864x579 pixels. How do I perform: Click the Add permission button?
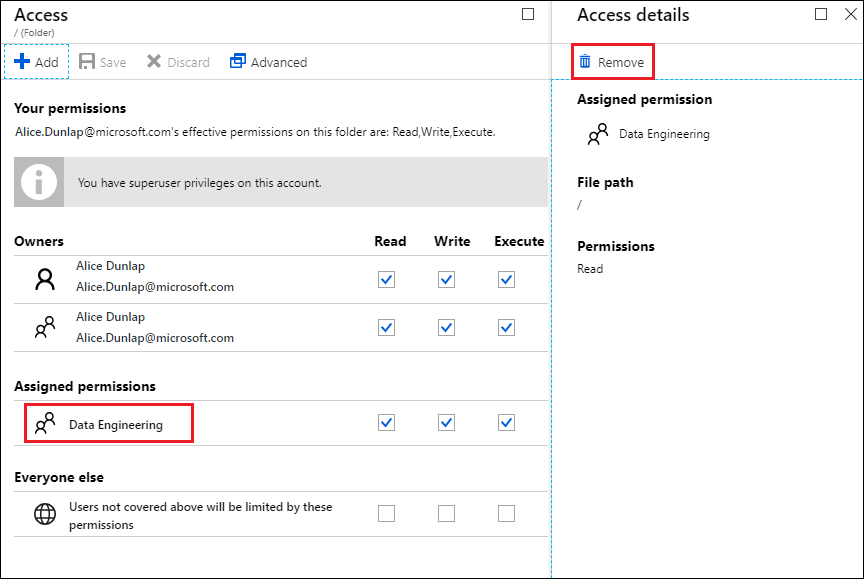click(36, 62)
